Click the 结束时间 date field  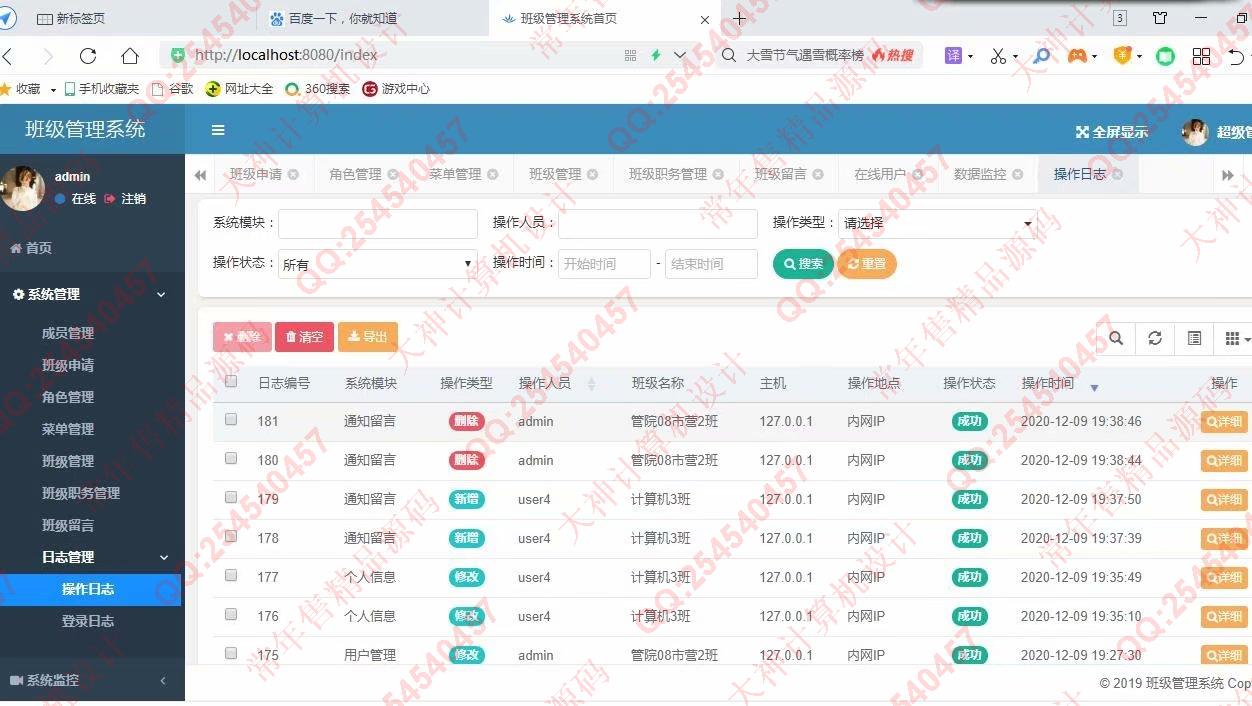pos(711,264)
